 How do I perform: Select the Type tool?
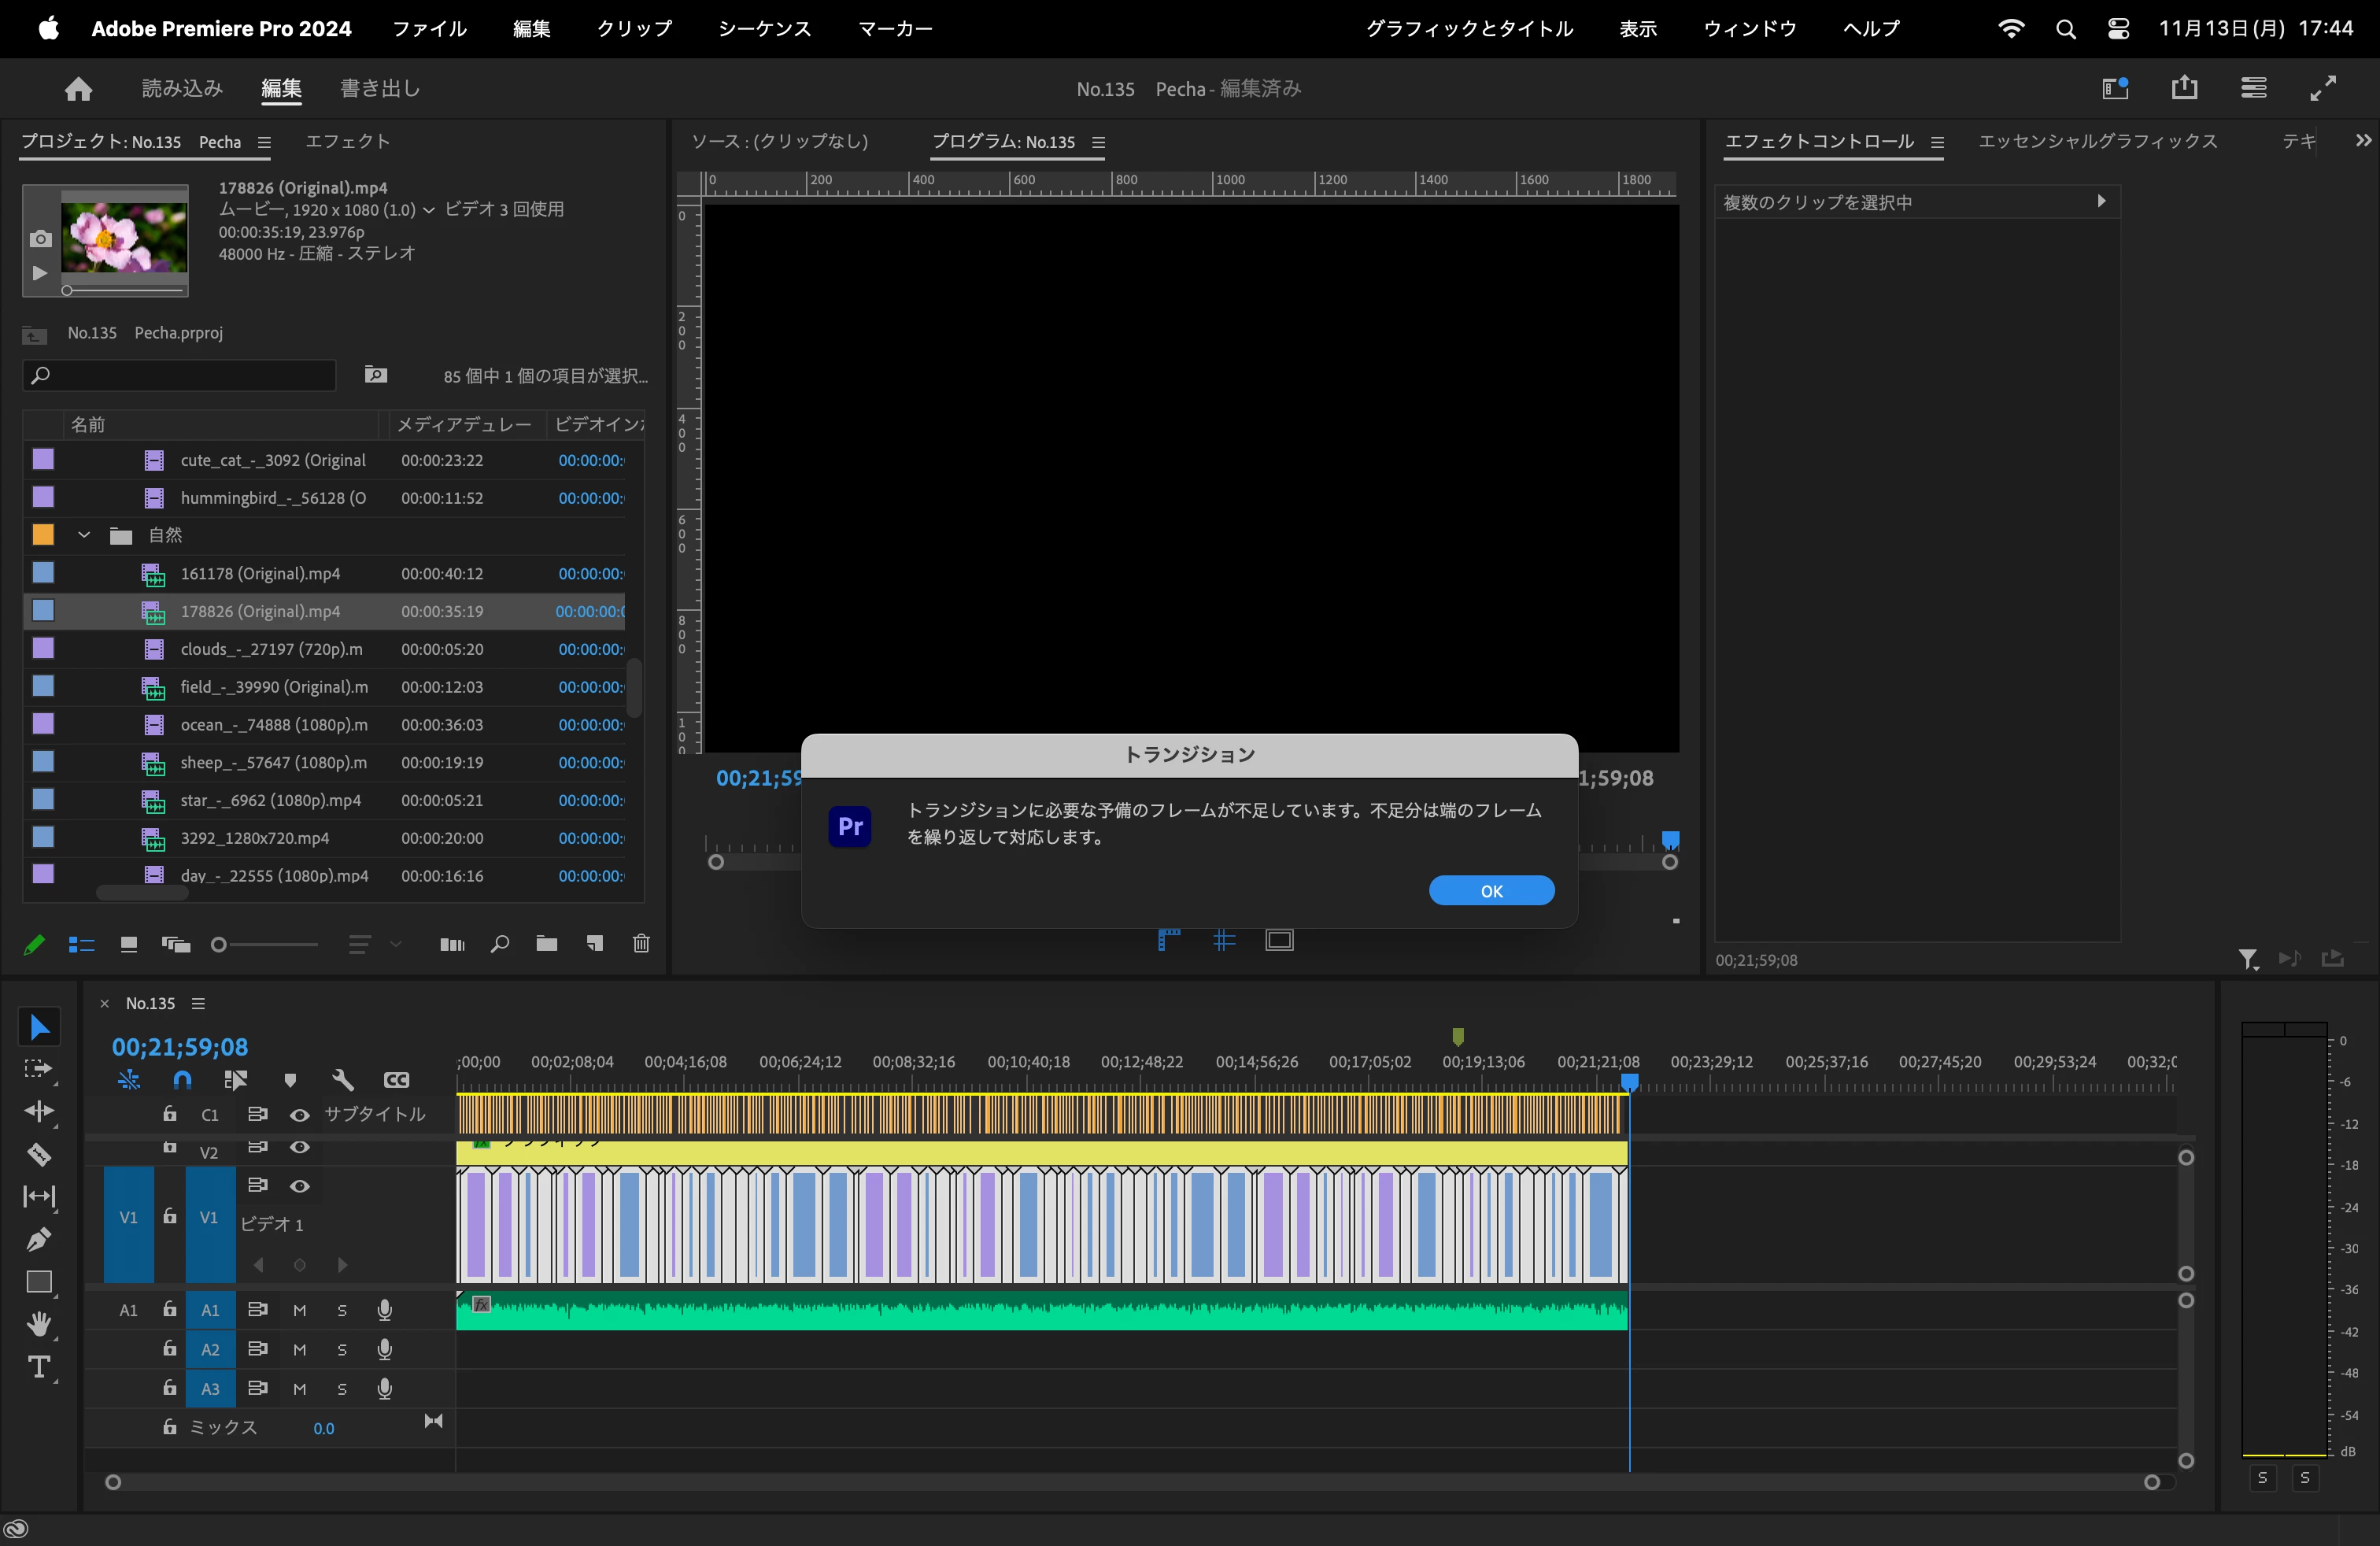[39, 1367]
